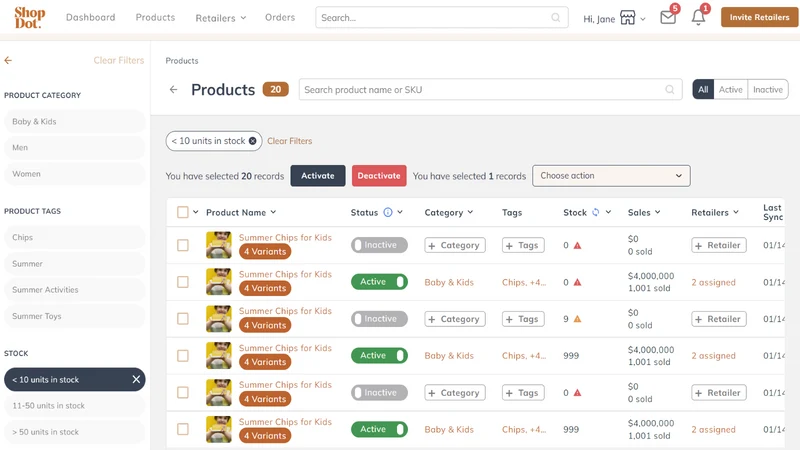Check the second product row checkbox
This screenshot has height=450, width=800.
coord(183,282)
